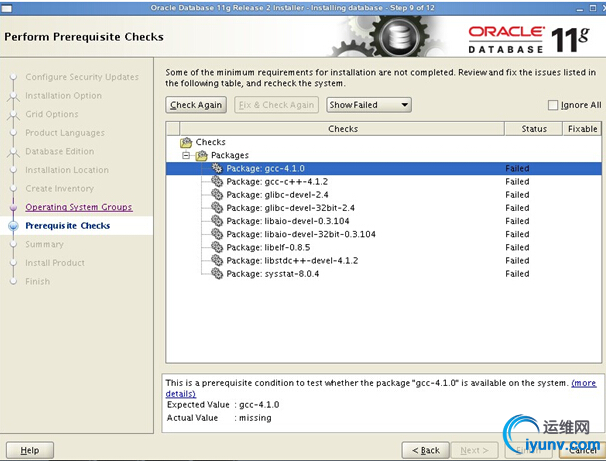Image resolution: width=606 pixels, height=461 pixels.
Task: Click the Check Again button
Action: click(196, 105)
